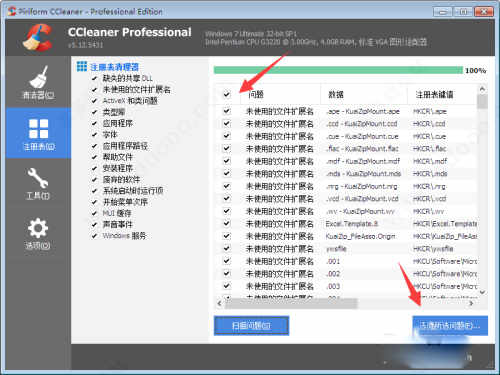
Task: Click the green 100% progress bar
Action: (338, 70)
